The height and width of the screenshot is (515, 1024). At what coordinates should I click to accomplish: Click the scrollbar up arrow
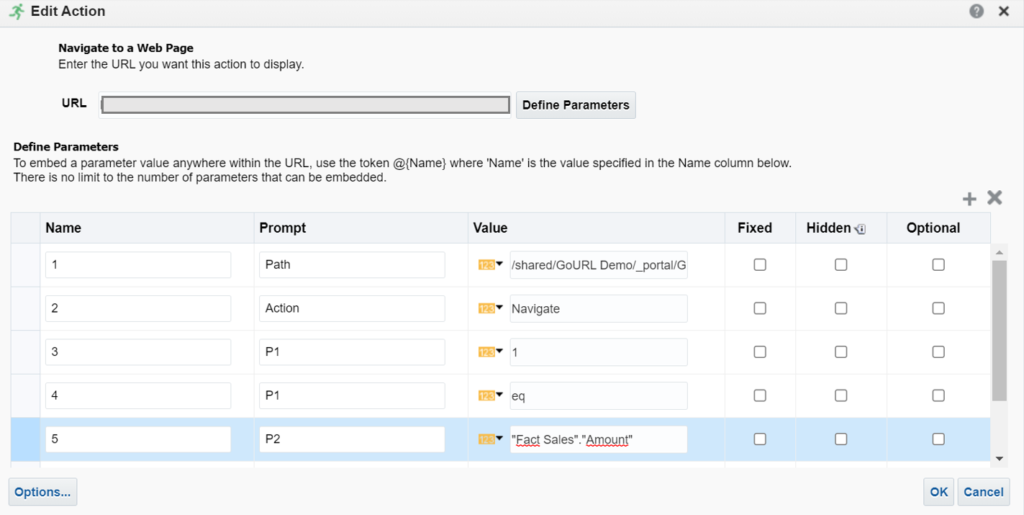click(x=999, y=251)
